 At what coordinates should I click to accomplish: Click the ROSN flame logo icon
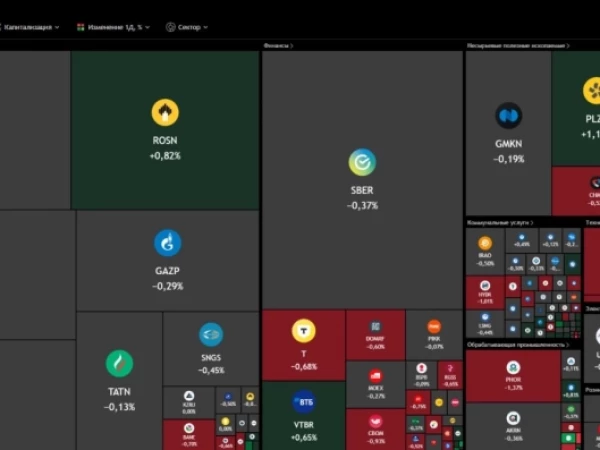tap(165, 112)
